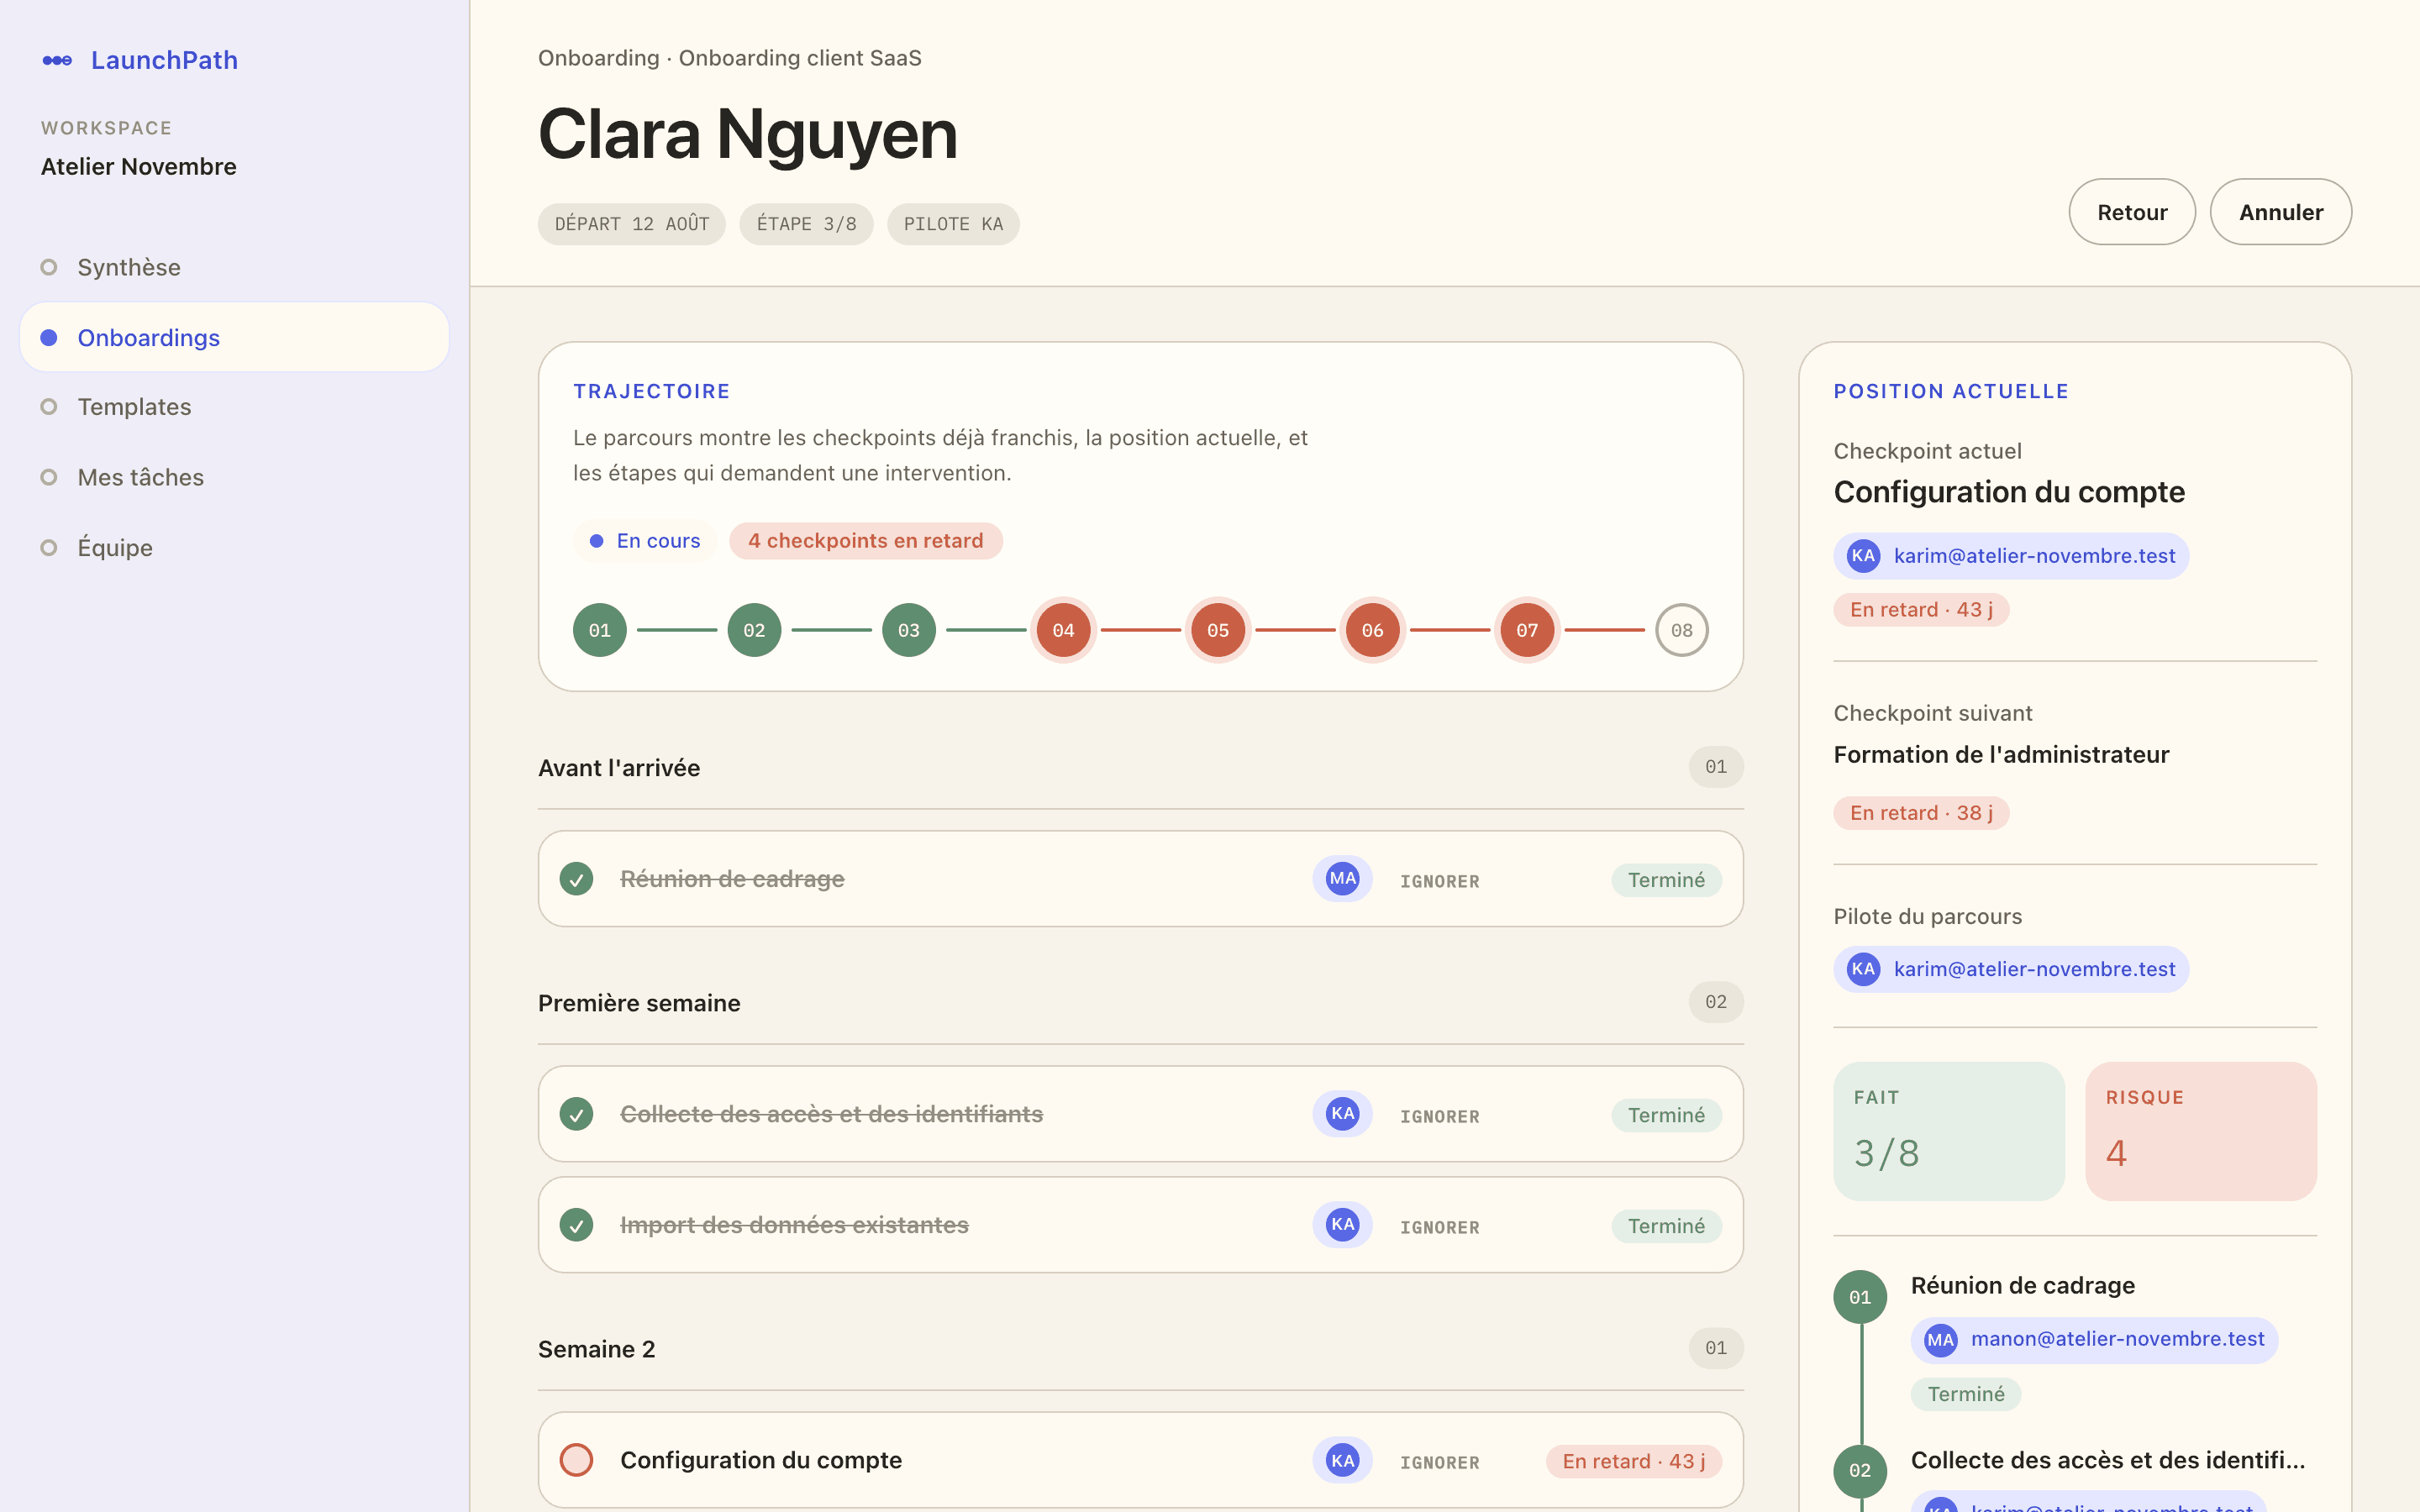Click Ignorer on Collecte des accès row
2420x1512 pixels.
(x=1439, y=1116)
